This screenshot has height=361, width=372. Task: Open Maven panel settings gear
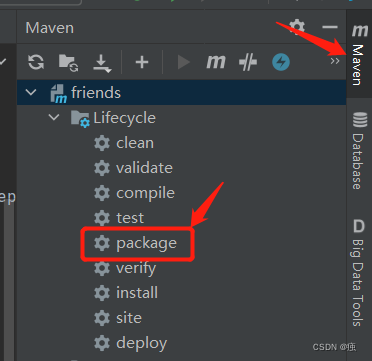pos(297,27)
